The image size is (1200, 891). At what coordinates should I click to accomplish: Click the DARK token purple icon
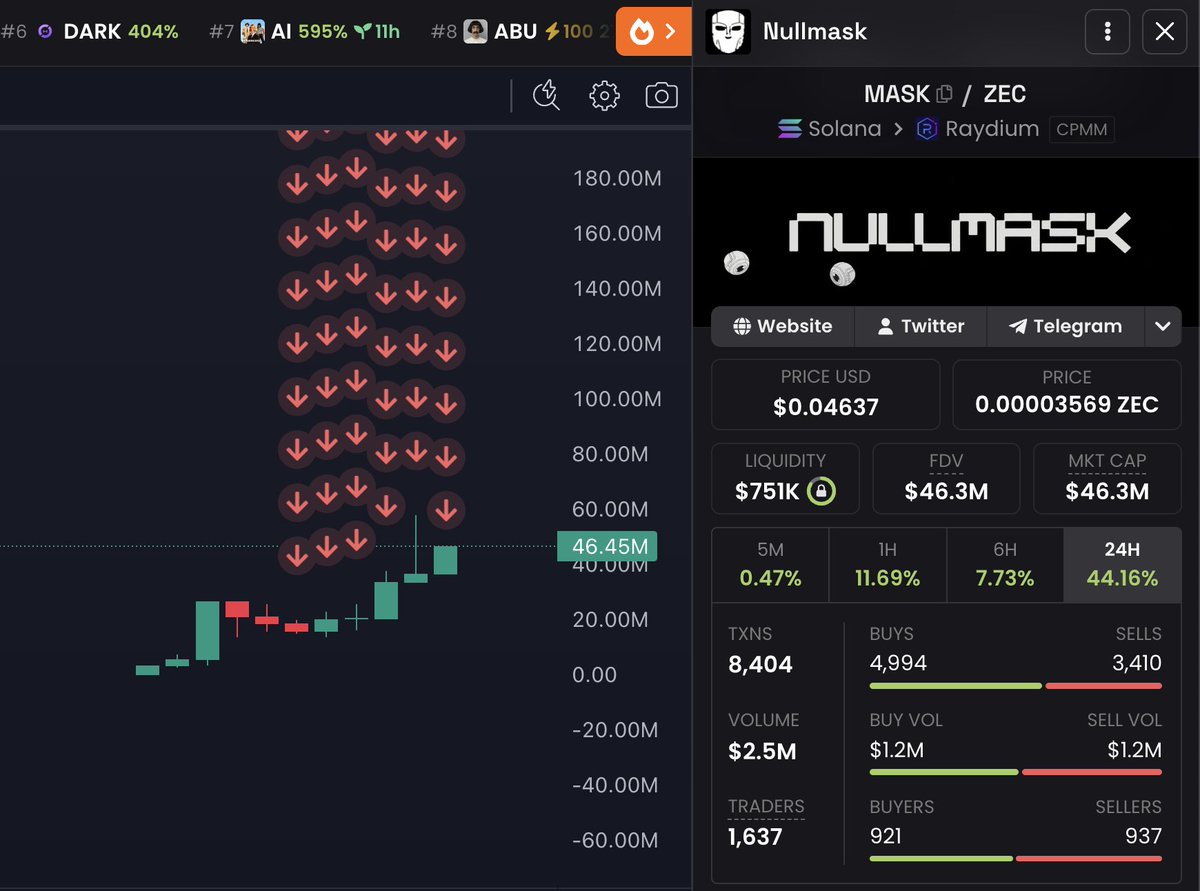point(45,32)
